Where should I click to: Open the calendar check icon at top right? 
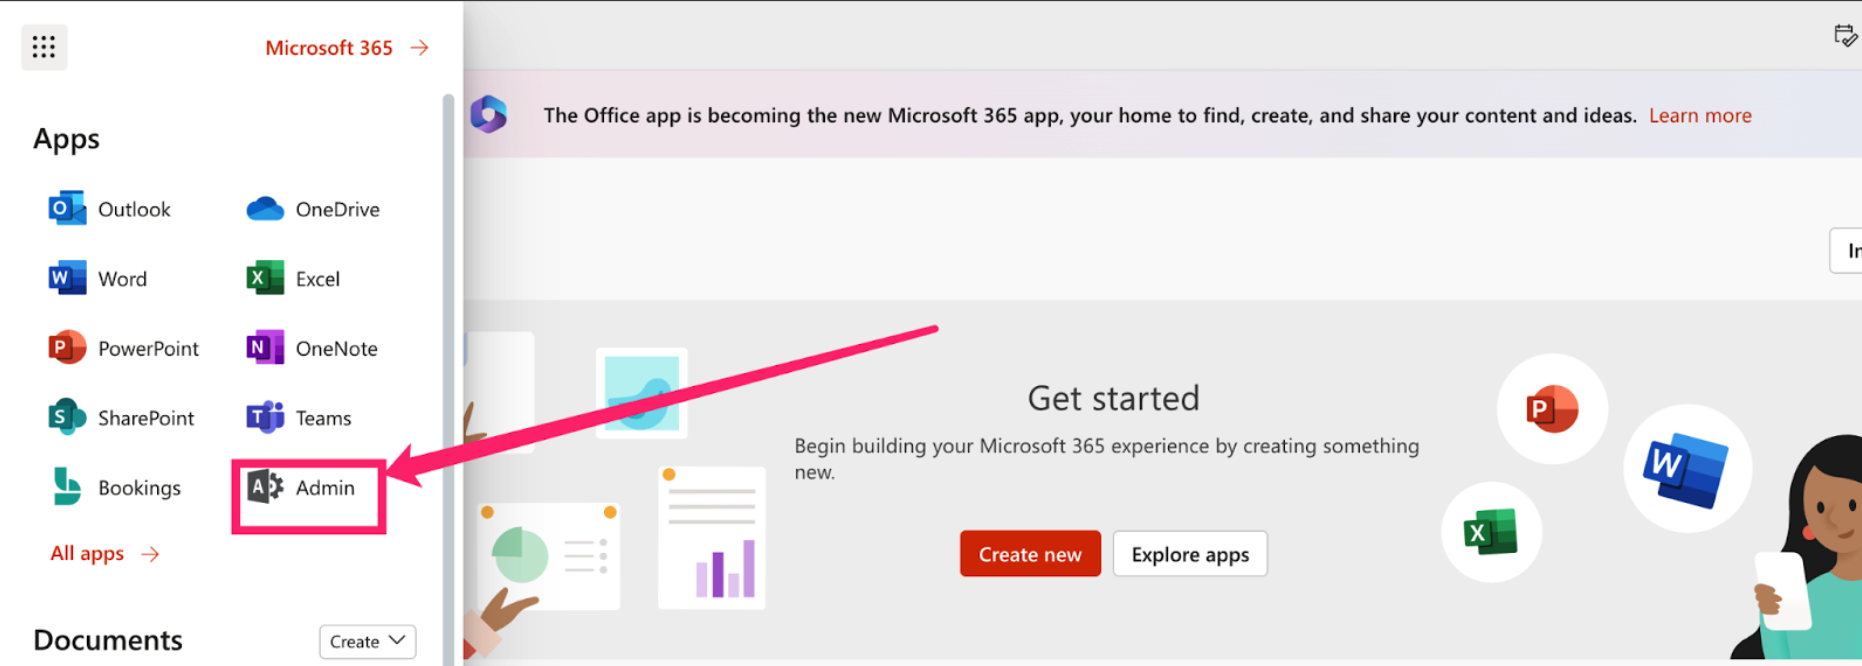coord(1845,36)
